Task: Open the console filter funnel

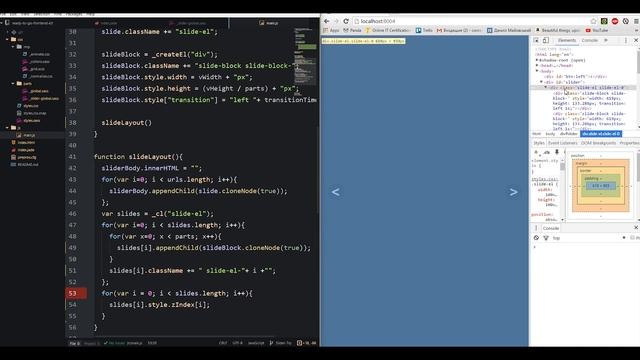Action: point(546,238)
